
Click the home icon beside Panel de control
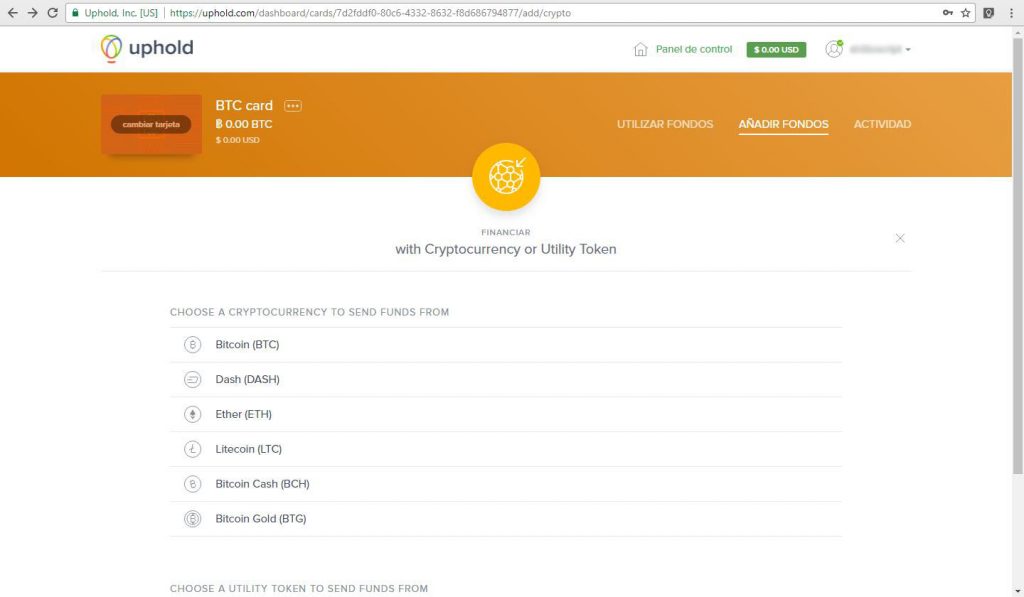click(x=640, y=49)
